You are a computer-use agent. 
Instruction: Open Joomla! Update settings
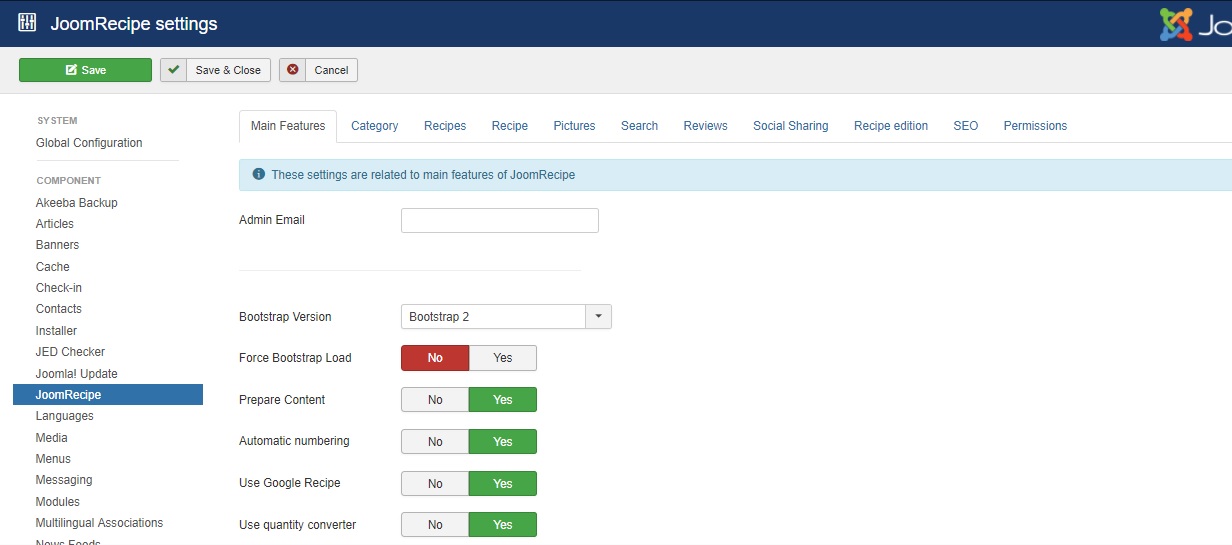click(77, 374)
